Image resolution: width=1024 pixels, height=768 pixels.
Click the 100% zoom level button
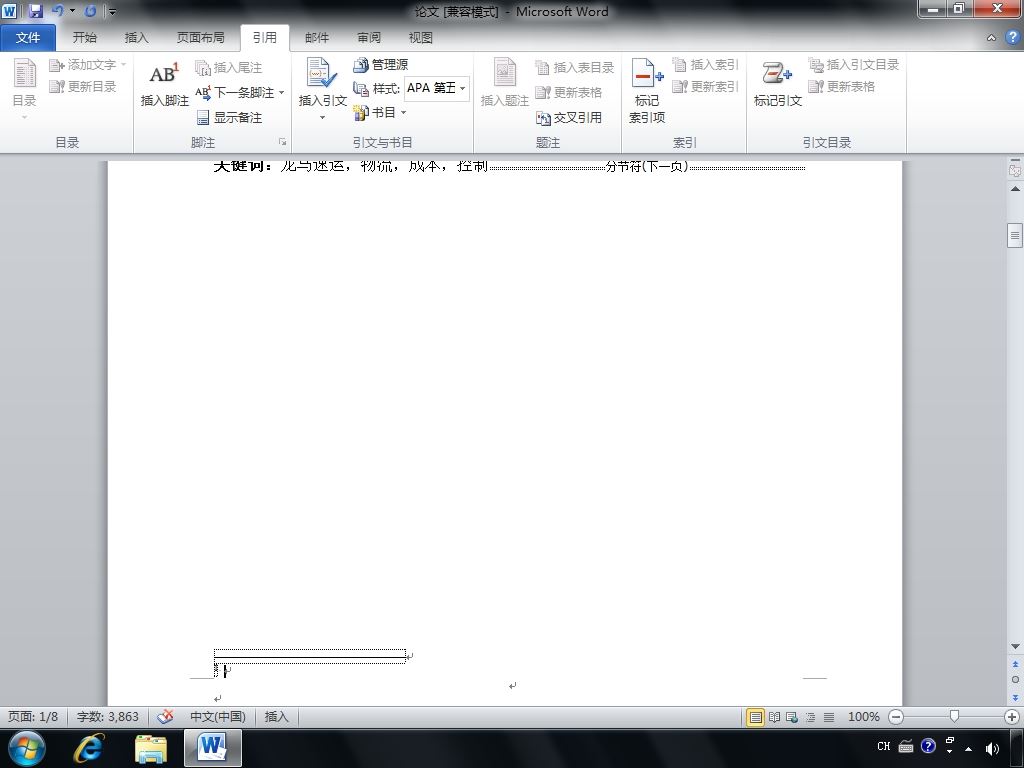tap(863, 716)
